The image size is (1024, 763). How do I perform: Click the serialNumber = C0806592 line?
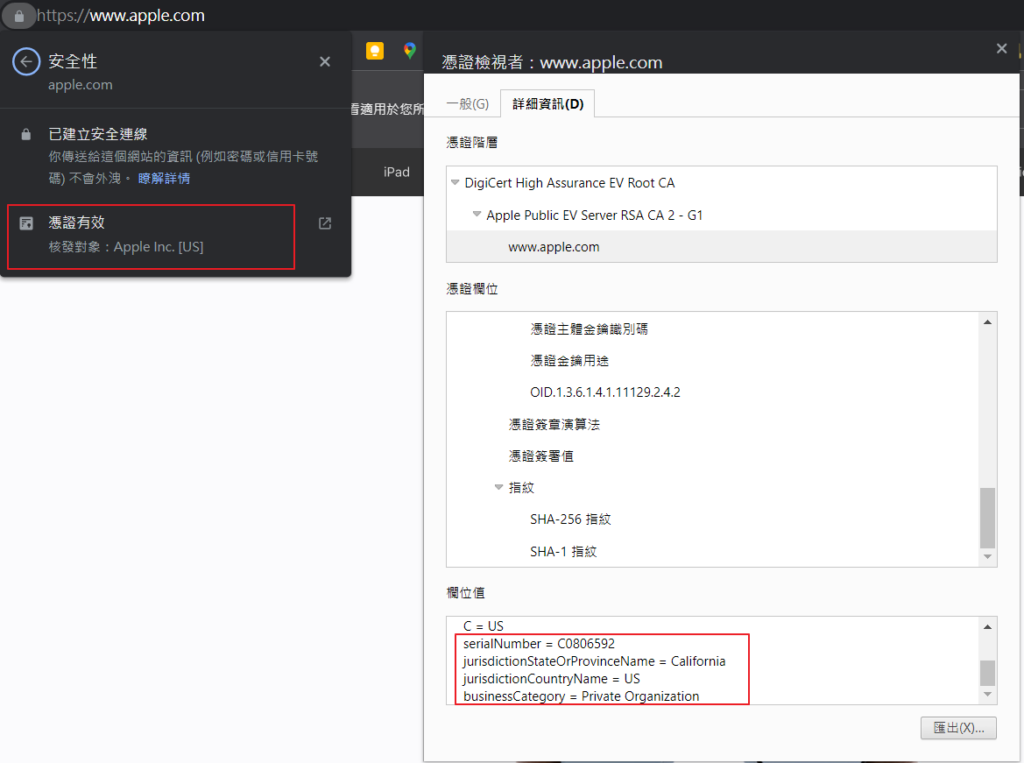pos(539,643)
